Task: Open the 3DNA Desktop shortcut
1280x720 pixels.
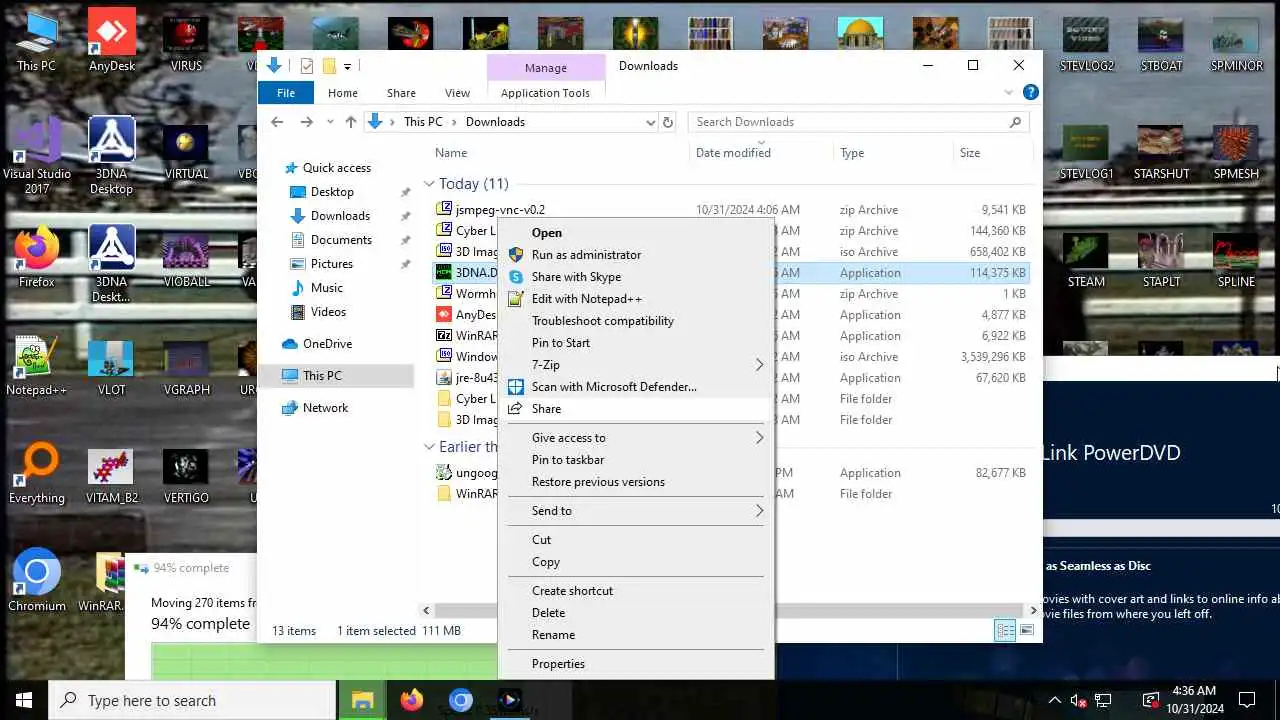Action: click(x=111, y=155)
